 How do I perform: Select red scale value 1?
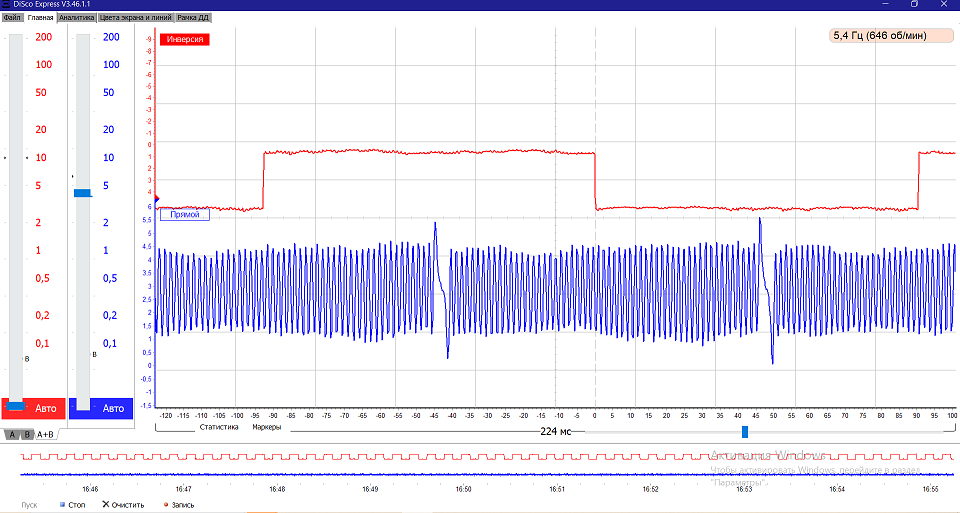tap(38, 250)
